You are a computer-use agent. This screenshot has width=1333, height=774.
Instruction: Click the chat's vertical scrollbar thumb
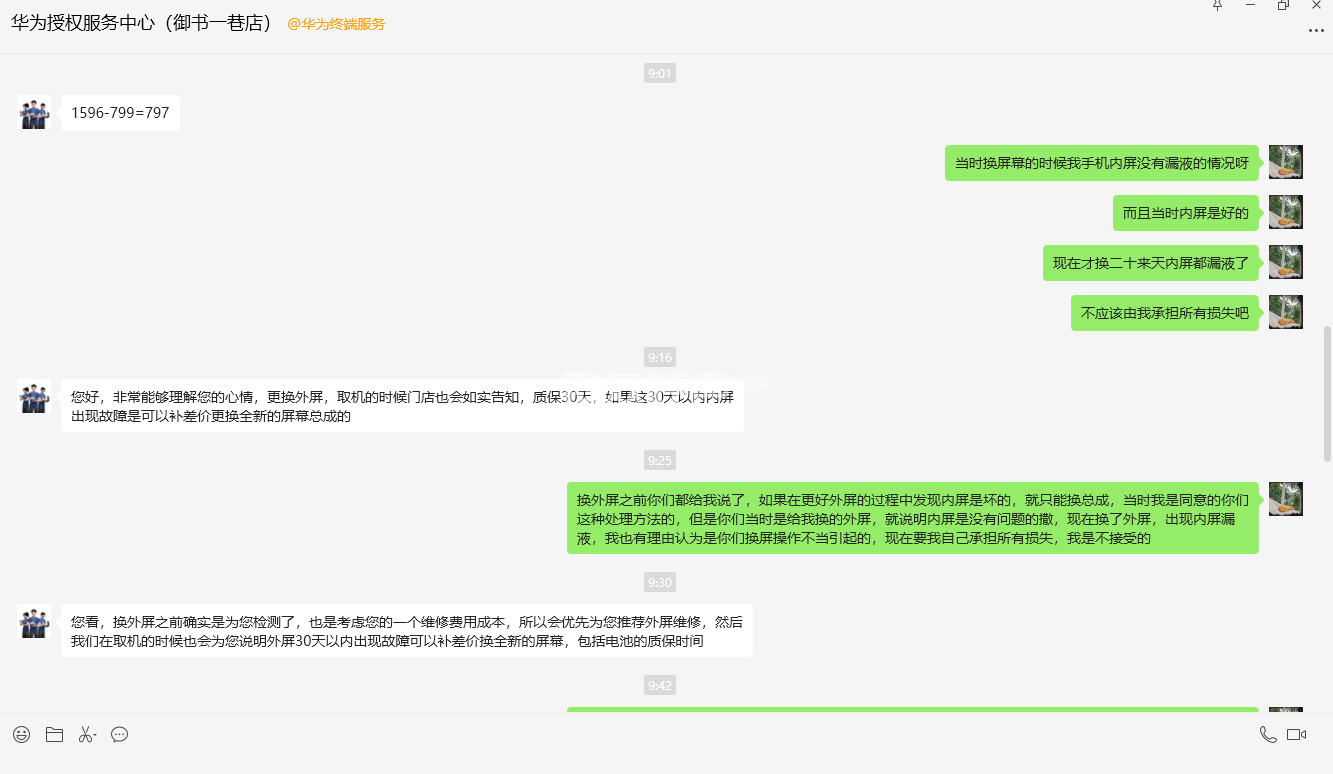click(x=1327, y=390)
